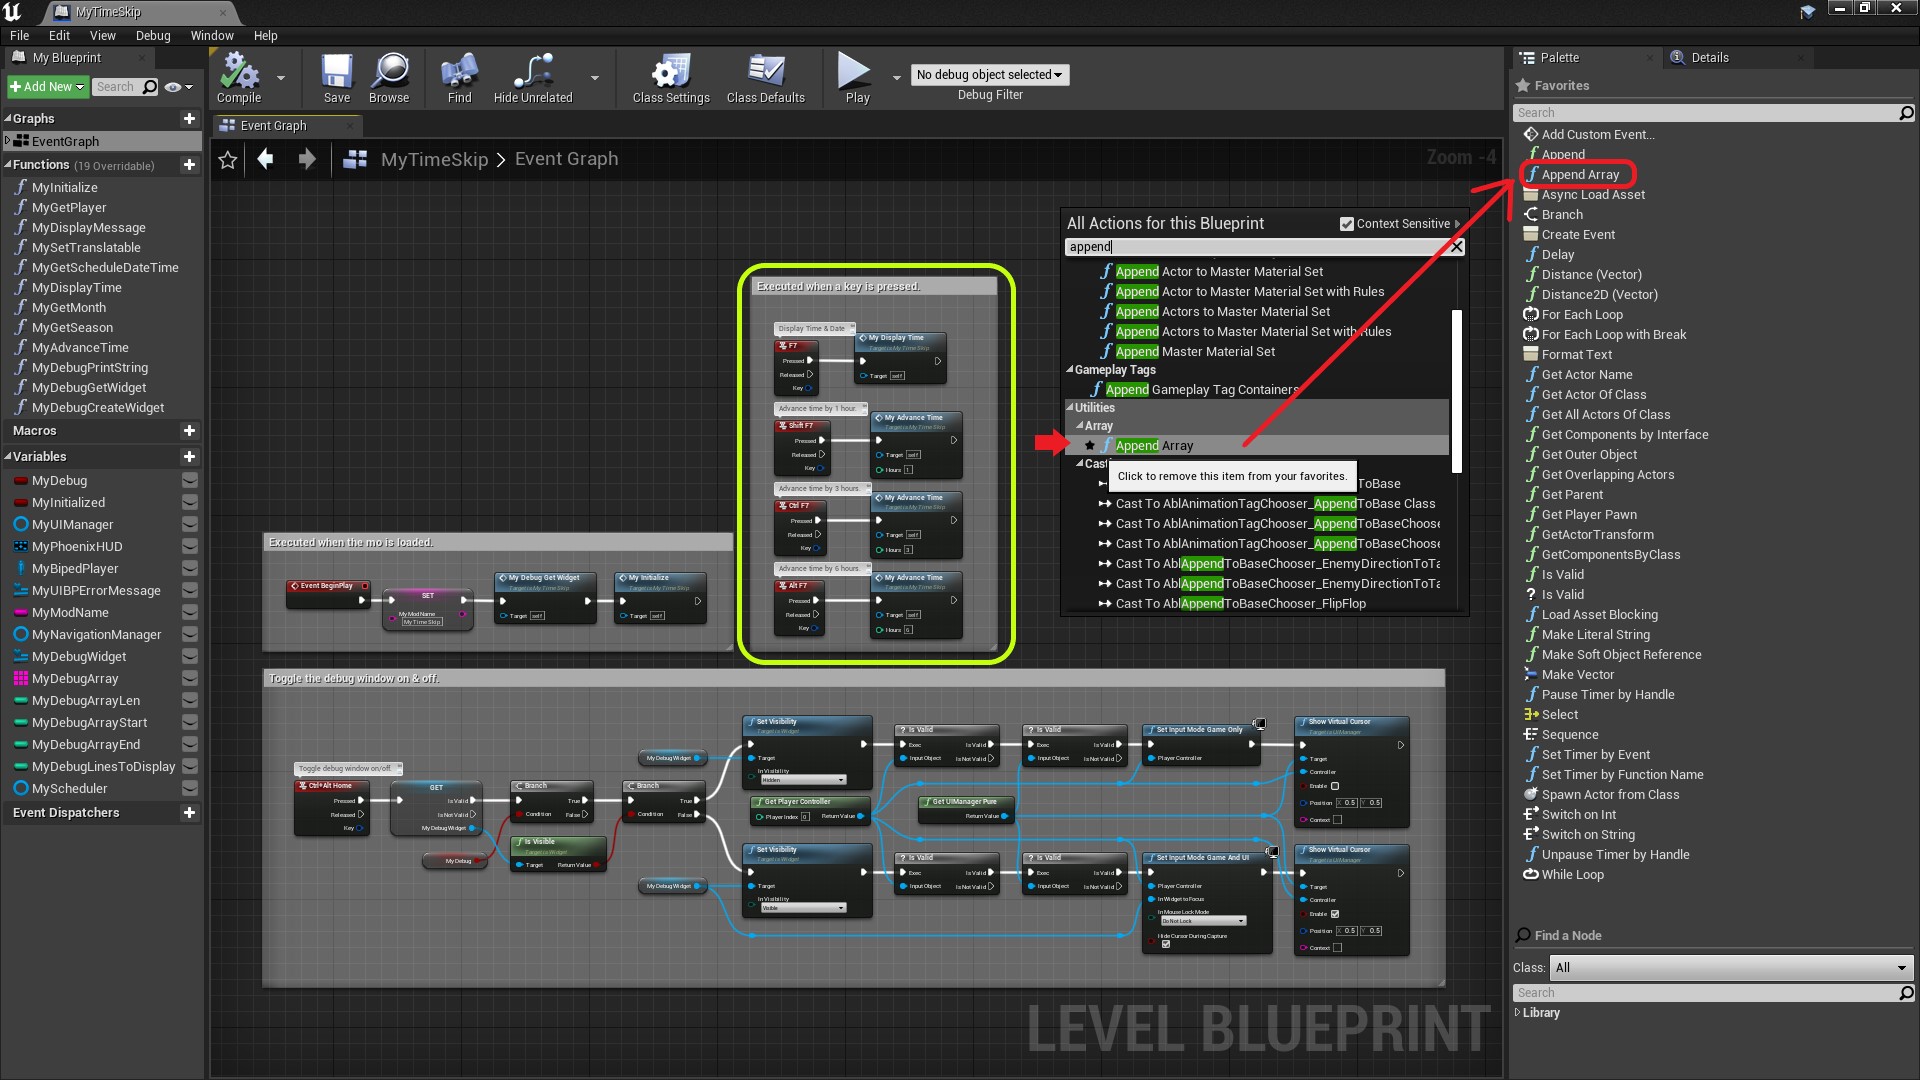Toggle MyModName variable visibility
Viewport: 1920px width, 1080px height.
pyautogui.click(x=189, y=612)
